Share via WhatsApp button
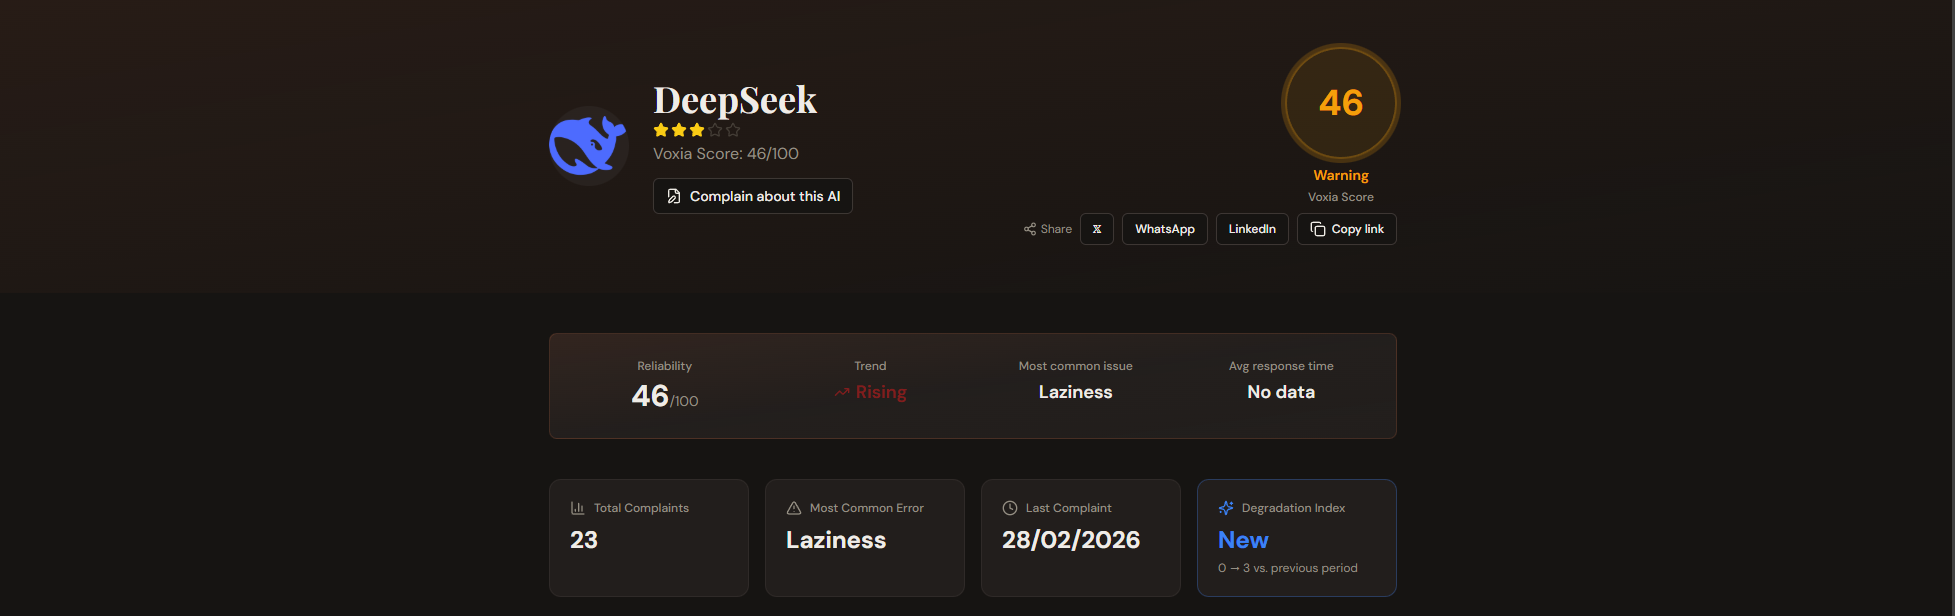 [1165, 229]
